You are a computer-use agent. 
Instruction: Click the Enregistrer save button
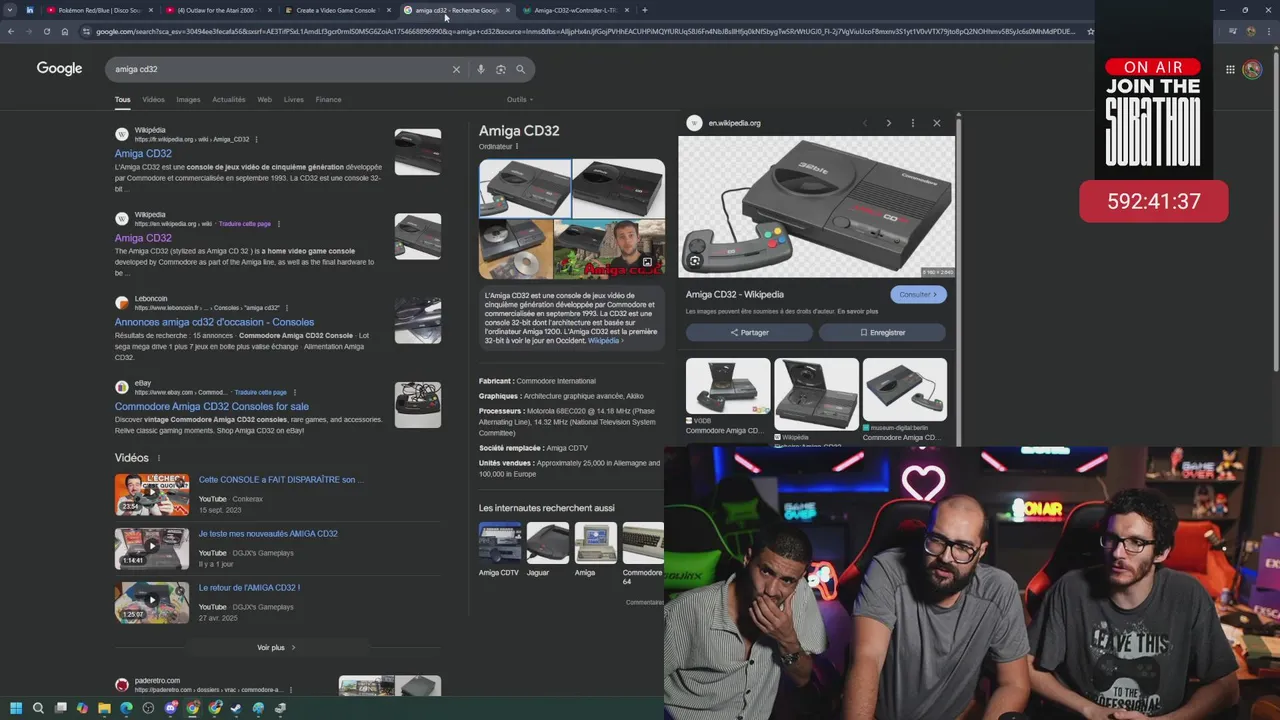pyautogui.click(x=882, y=332)
